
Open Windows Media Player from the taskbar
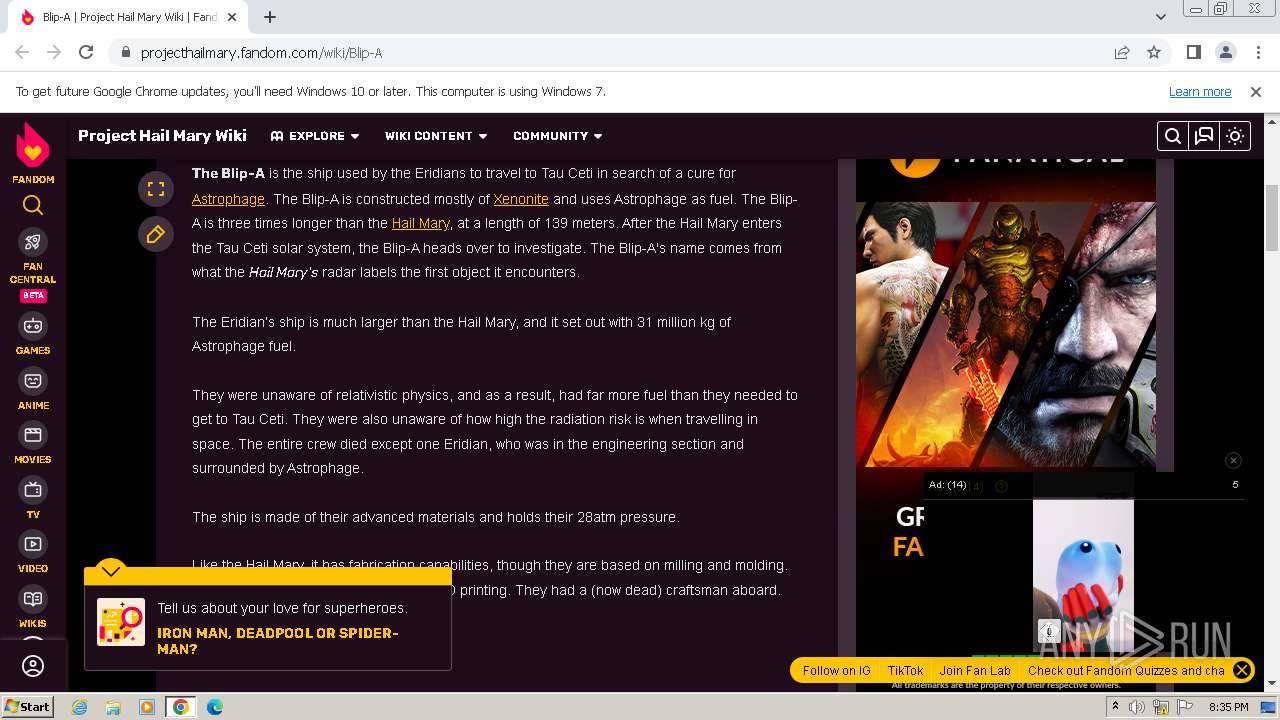[x=147, y=707]
